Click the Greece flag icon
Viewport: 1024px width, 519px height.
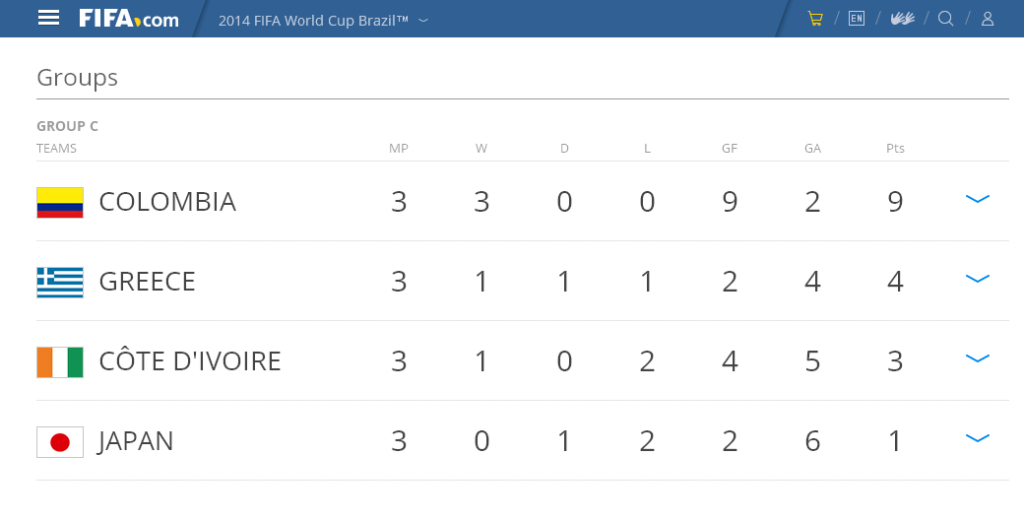coord(60,282)
